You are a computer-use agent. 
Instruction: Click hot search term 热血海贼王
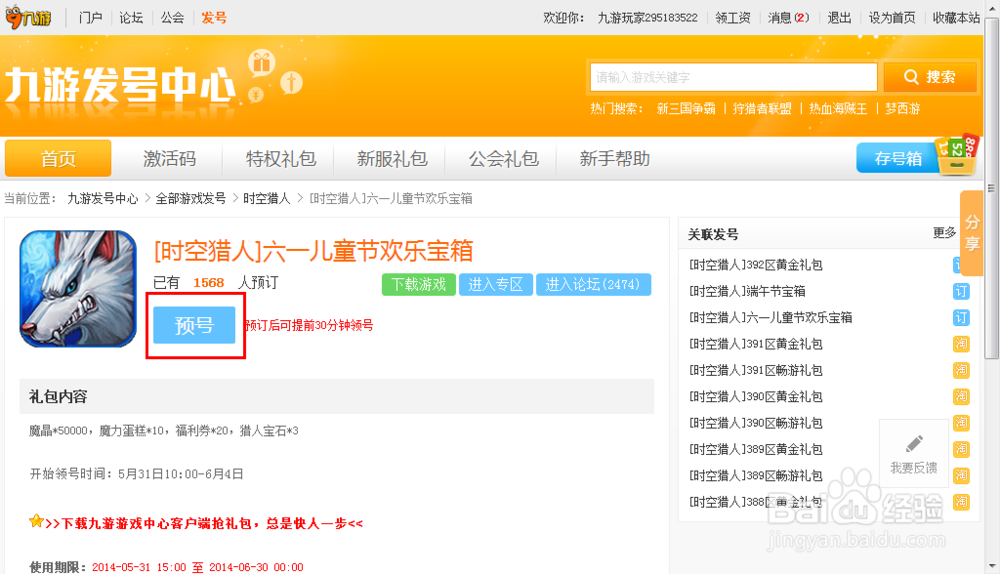tap(838, 108)
